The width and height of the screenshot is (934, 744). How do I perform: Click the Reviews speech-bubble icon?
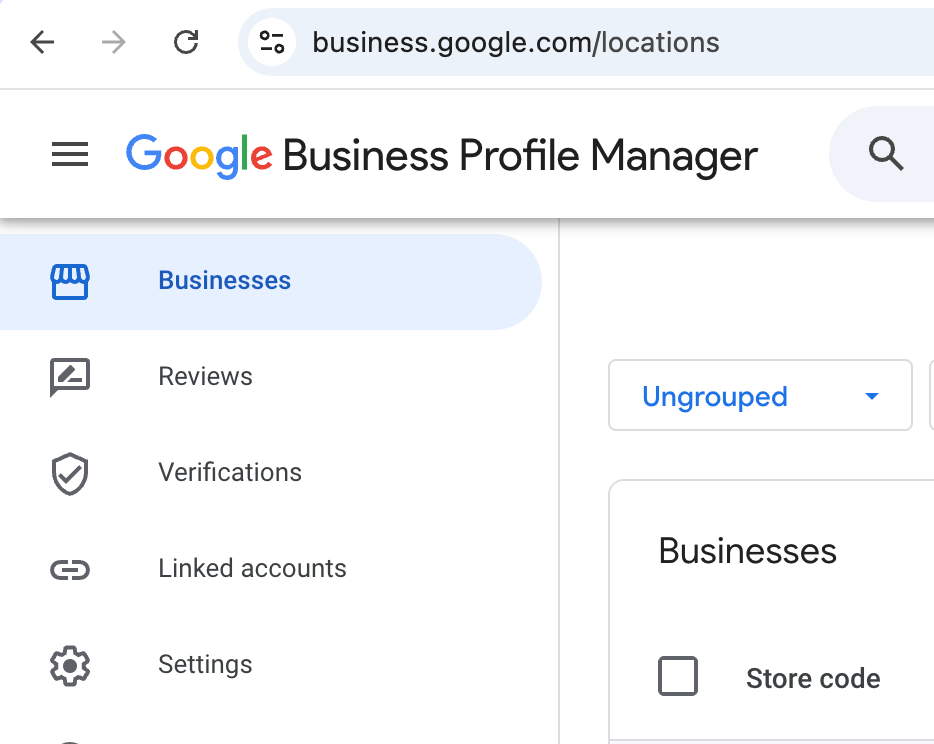point(70,377)
